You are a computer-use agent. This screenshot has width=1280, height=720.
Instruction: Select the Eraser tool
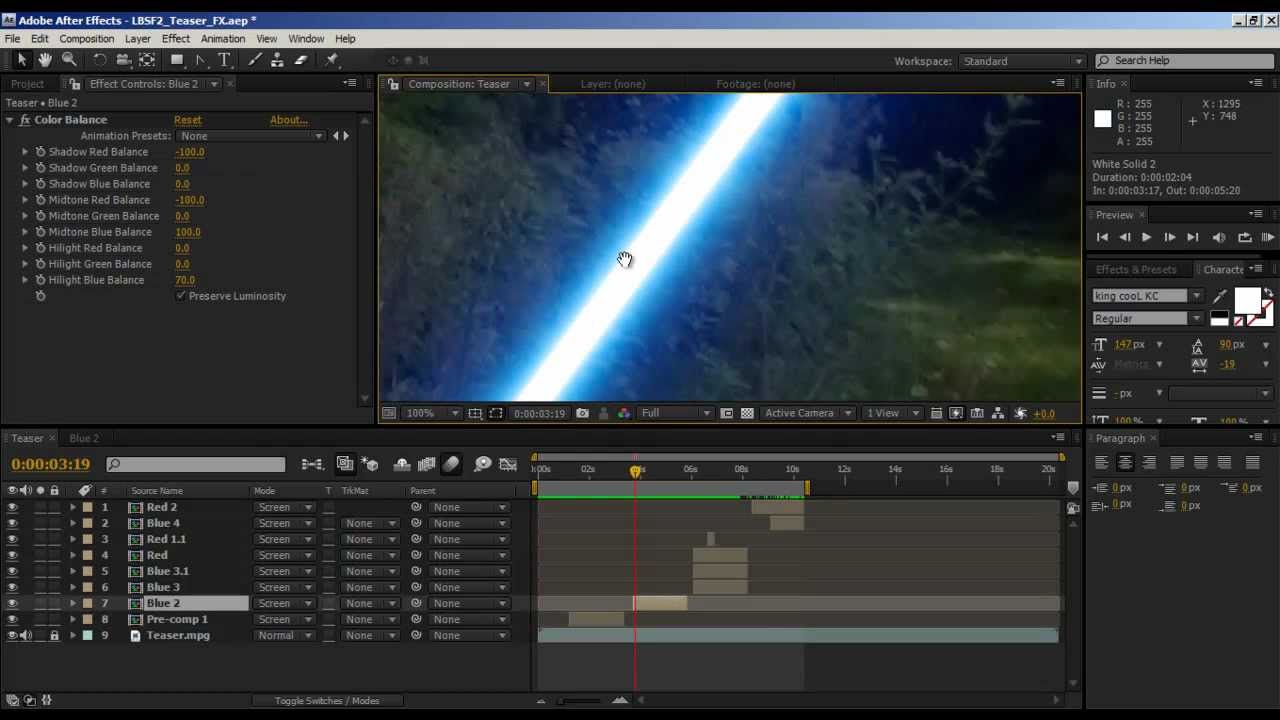(x=301, y=60)
